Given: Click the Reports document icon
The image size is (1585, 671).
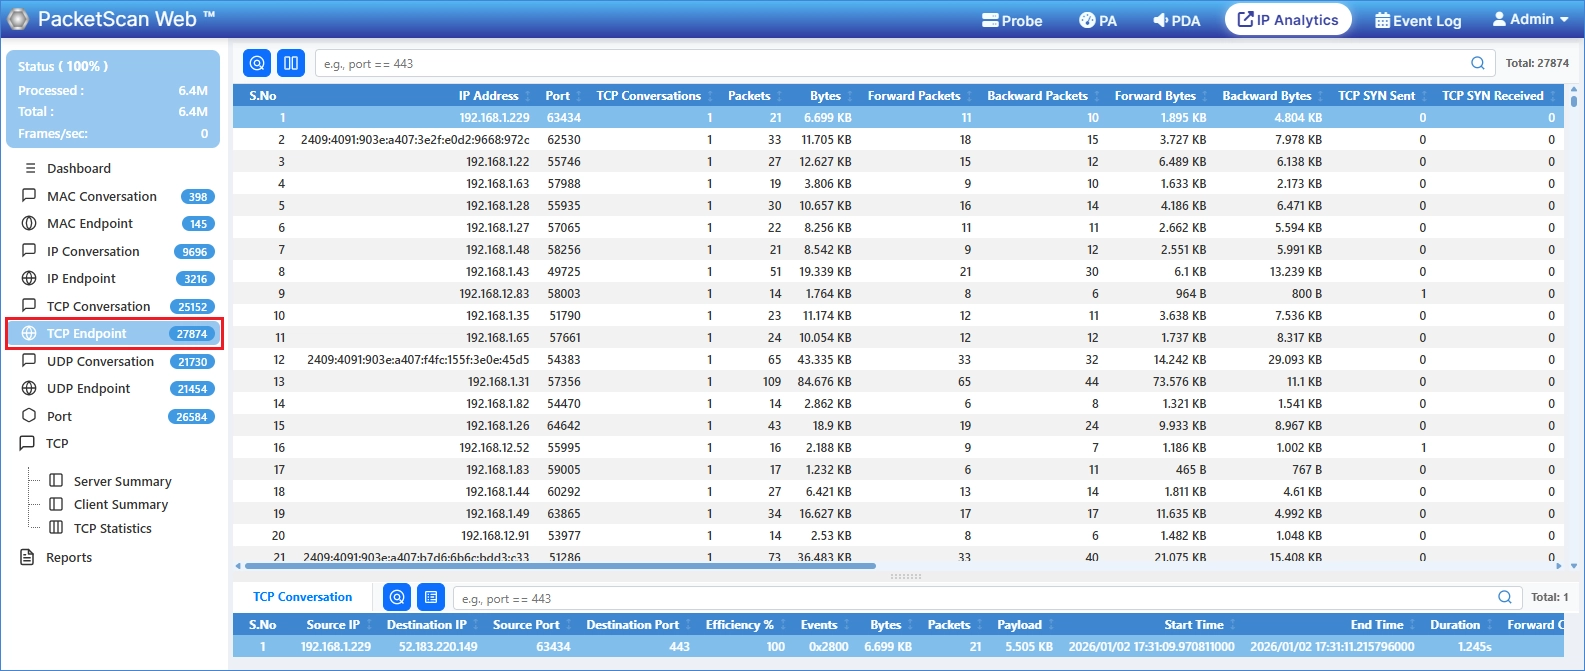Looking at the screenshot, I should (28, 557).
